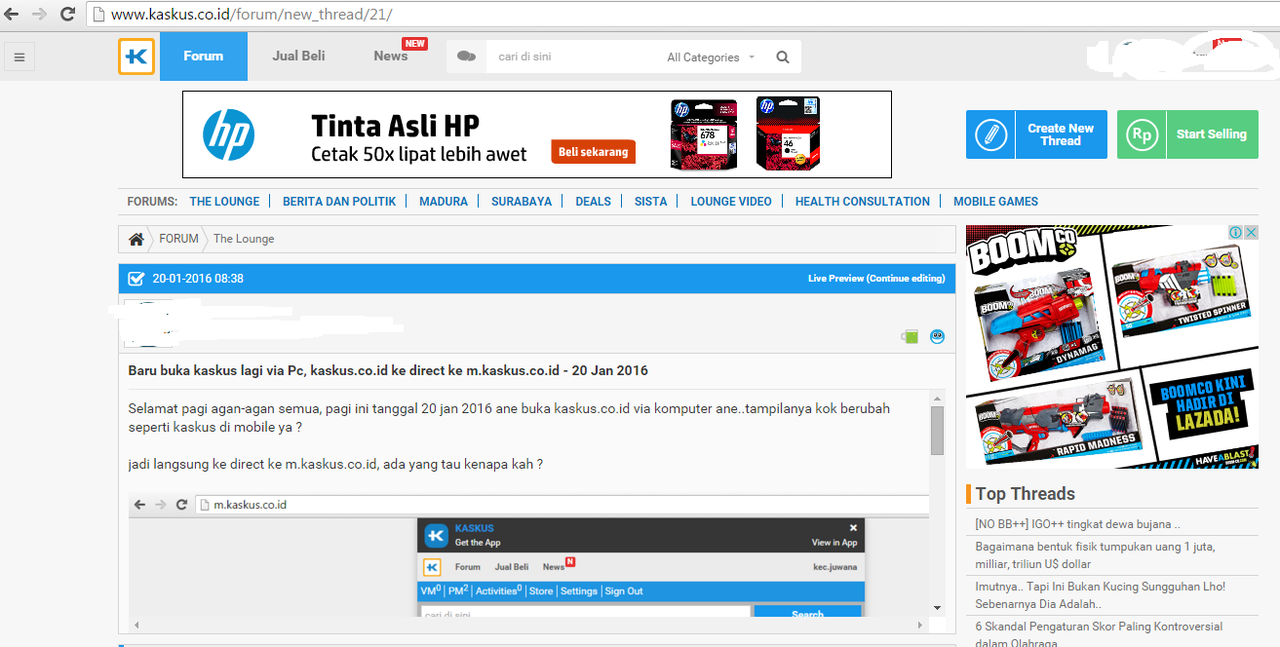The image size is (1280, 647).
Task: Click the magnifier search icon
Action: [783, 57]
